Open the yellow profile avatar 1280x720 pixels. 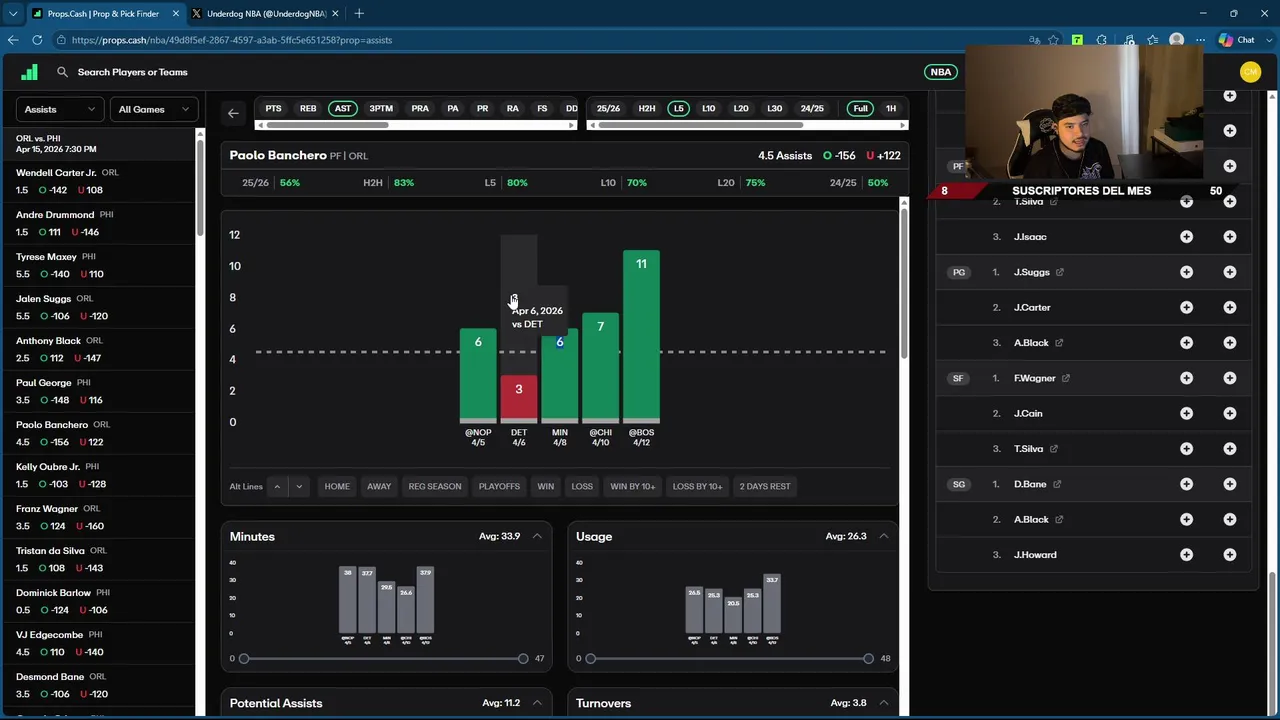(1249, 72)
